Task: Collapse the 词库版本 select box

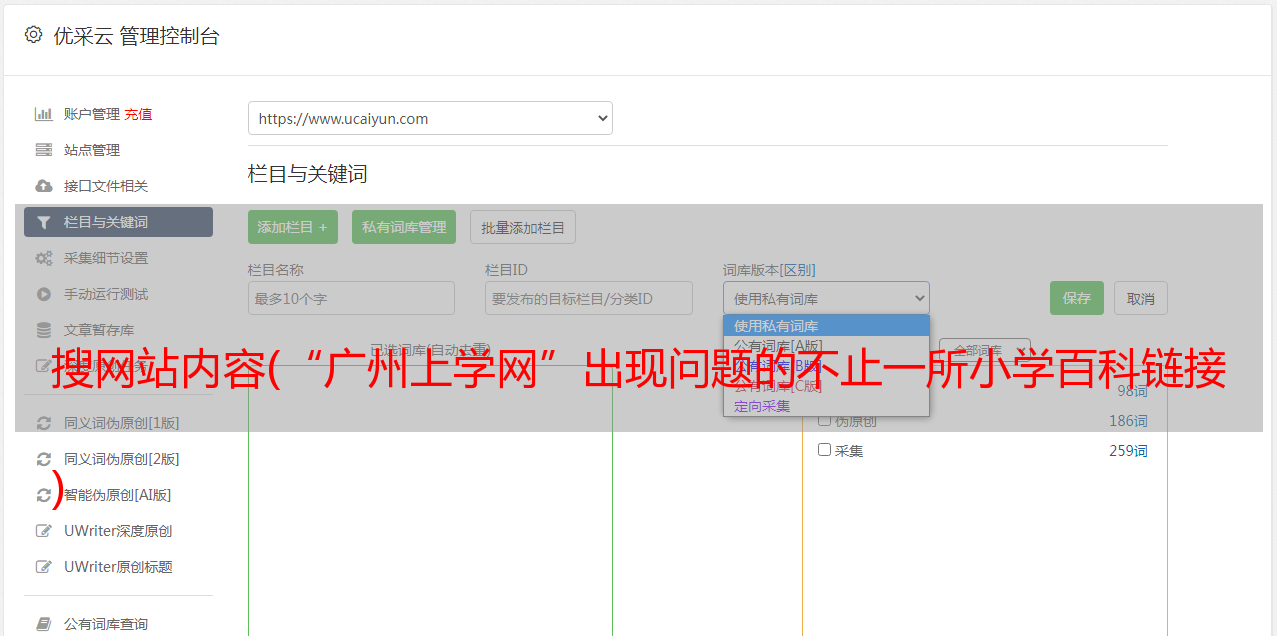Action: [x=826, y=298]
